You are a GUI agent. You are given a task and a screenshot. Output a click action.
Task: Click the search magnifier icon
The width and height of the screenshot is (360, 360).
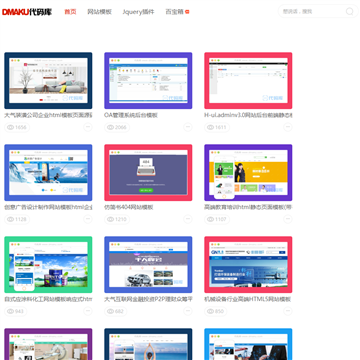click(349, 12)
